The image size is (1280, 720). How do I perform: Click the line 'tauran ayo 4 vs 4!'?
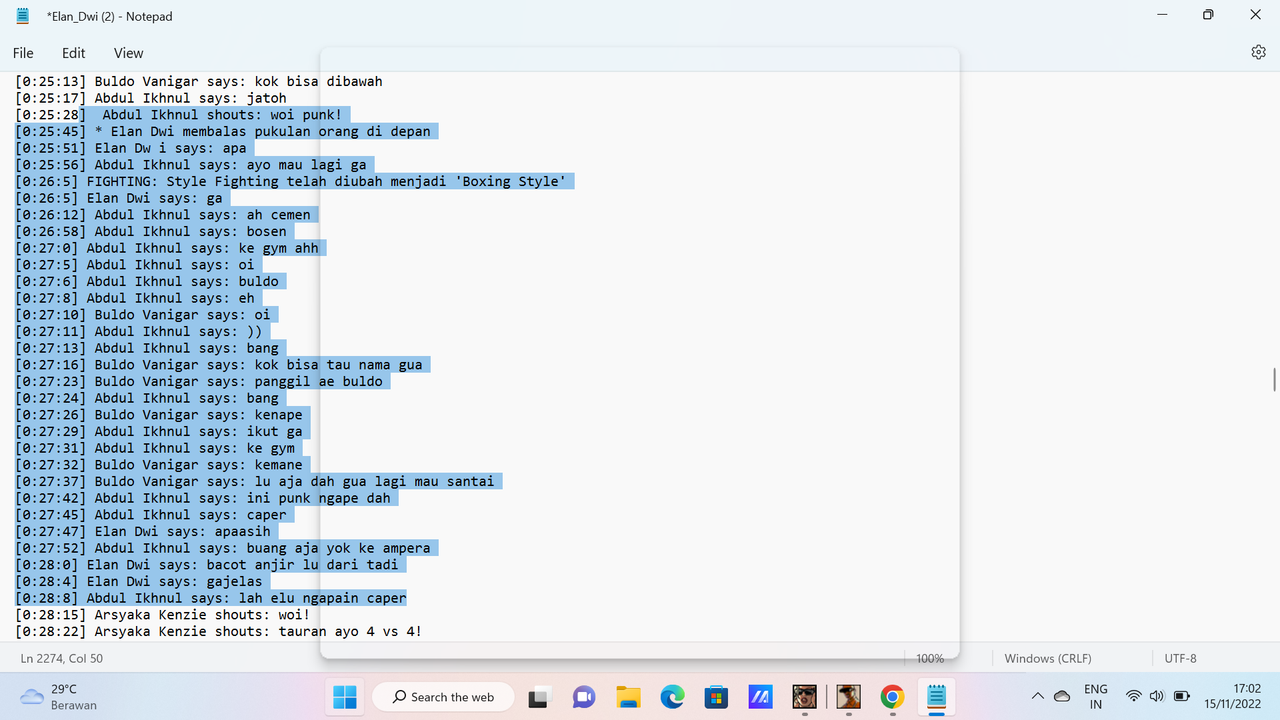point(219,631)
